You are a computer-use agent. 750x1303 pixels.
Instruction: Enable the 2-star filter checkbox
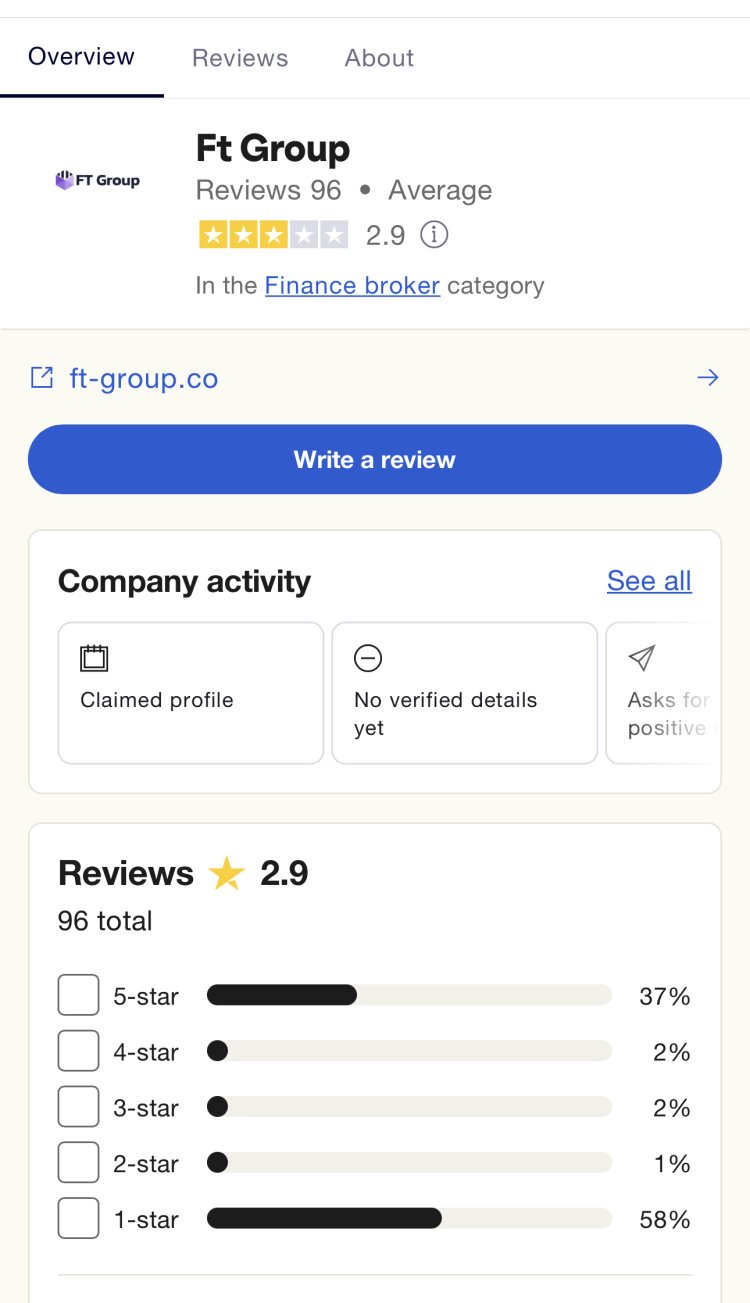tap(79, 1163)
